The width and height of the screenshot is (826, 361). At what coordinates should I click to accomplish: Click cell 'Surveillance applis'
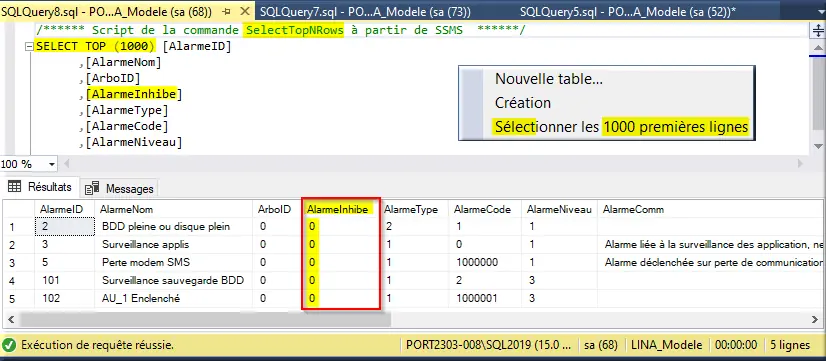point(173,245)
